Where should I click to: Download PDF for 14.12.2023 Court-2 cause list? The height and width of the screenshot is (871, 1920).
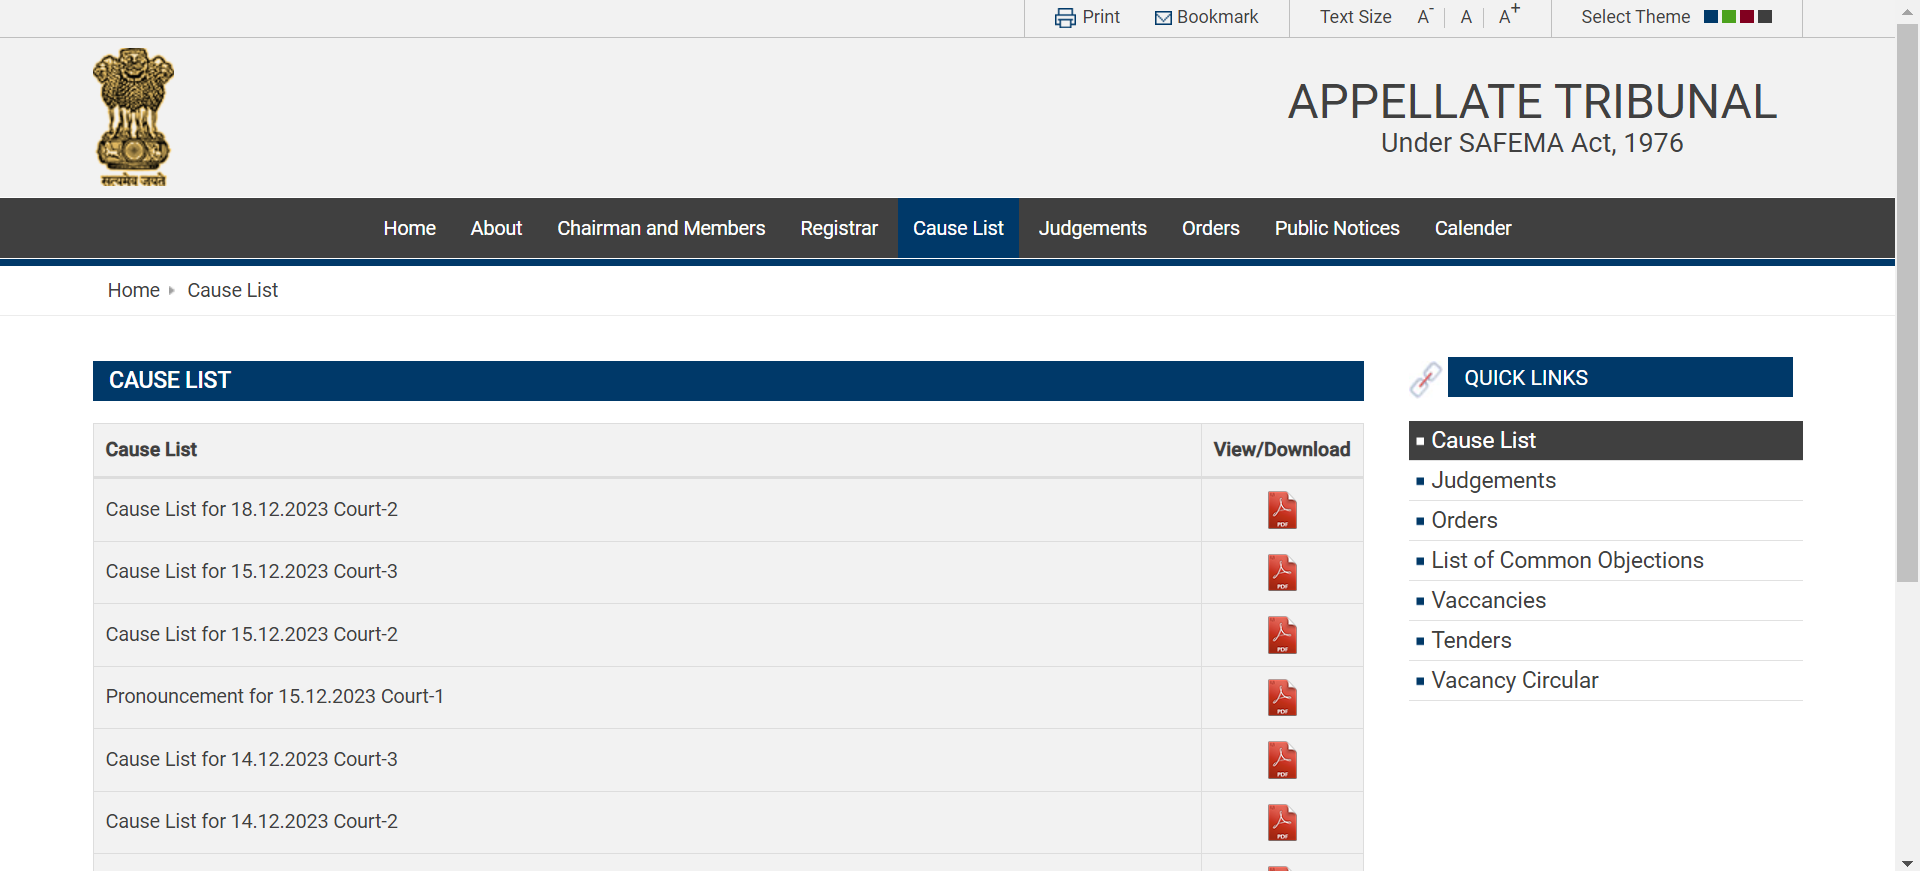pyautogui.click(x=1281, y=823)
